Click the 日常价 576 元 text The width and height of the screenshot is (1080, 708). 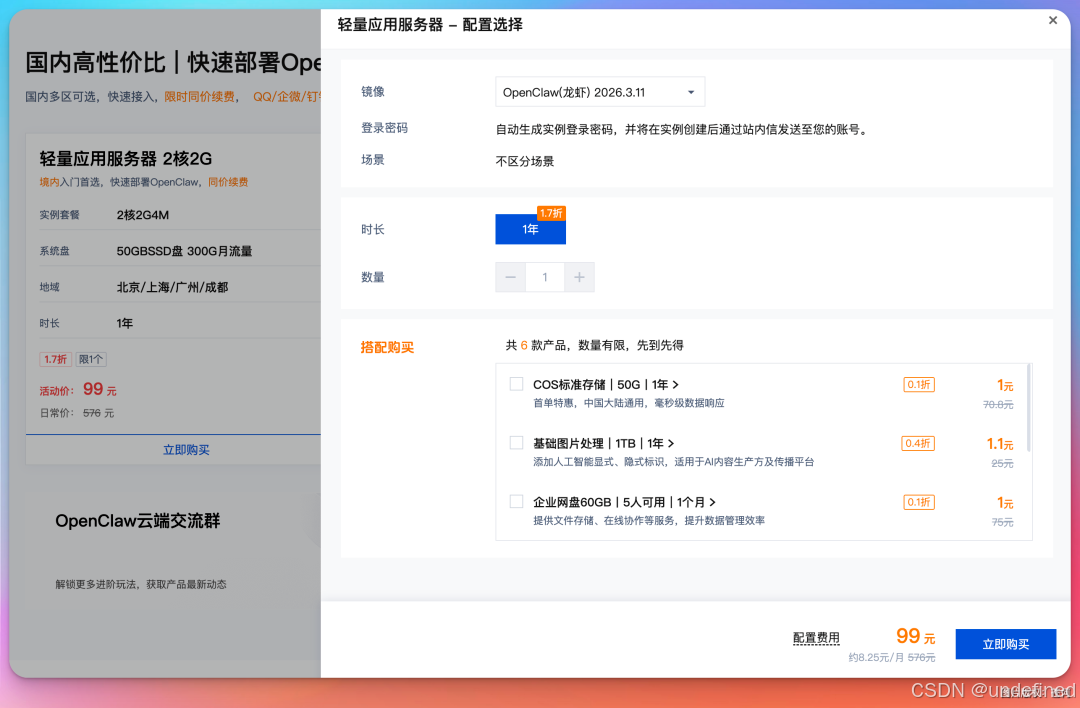click(76, 413)
